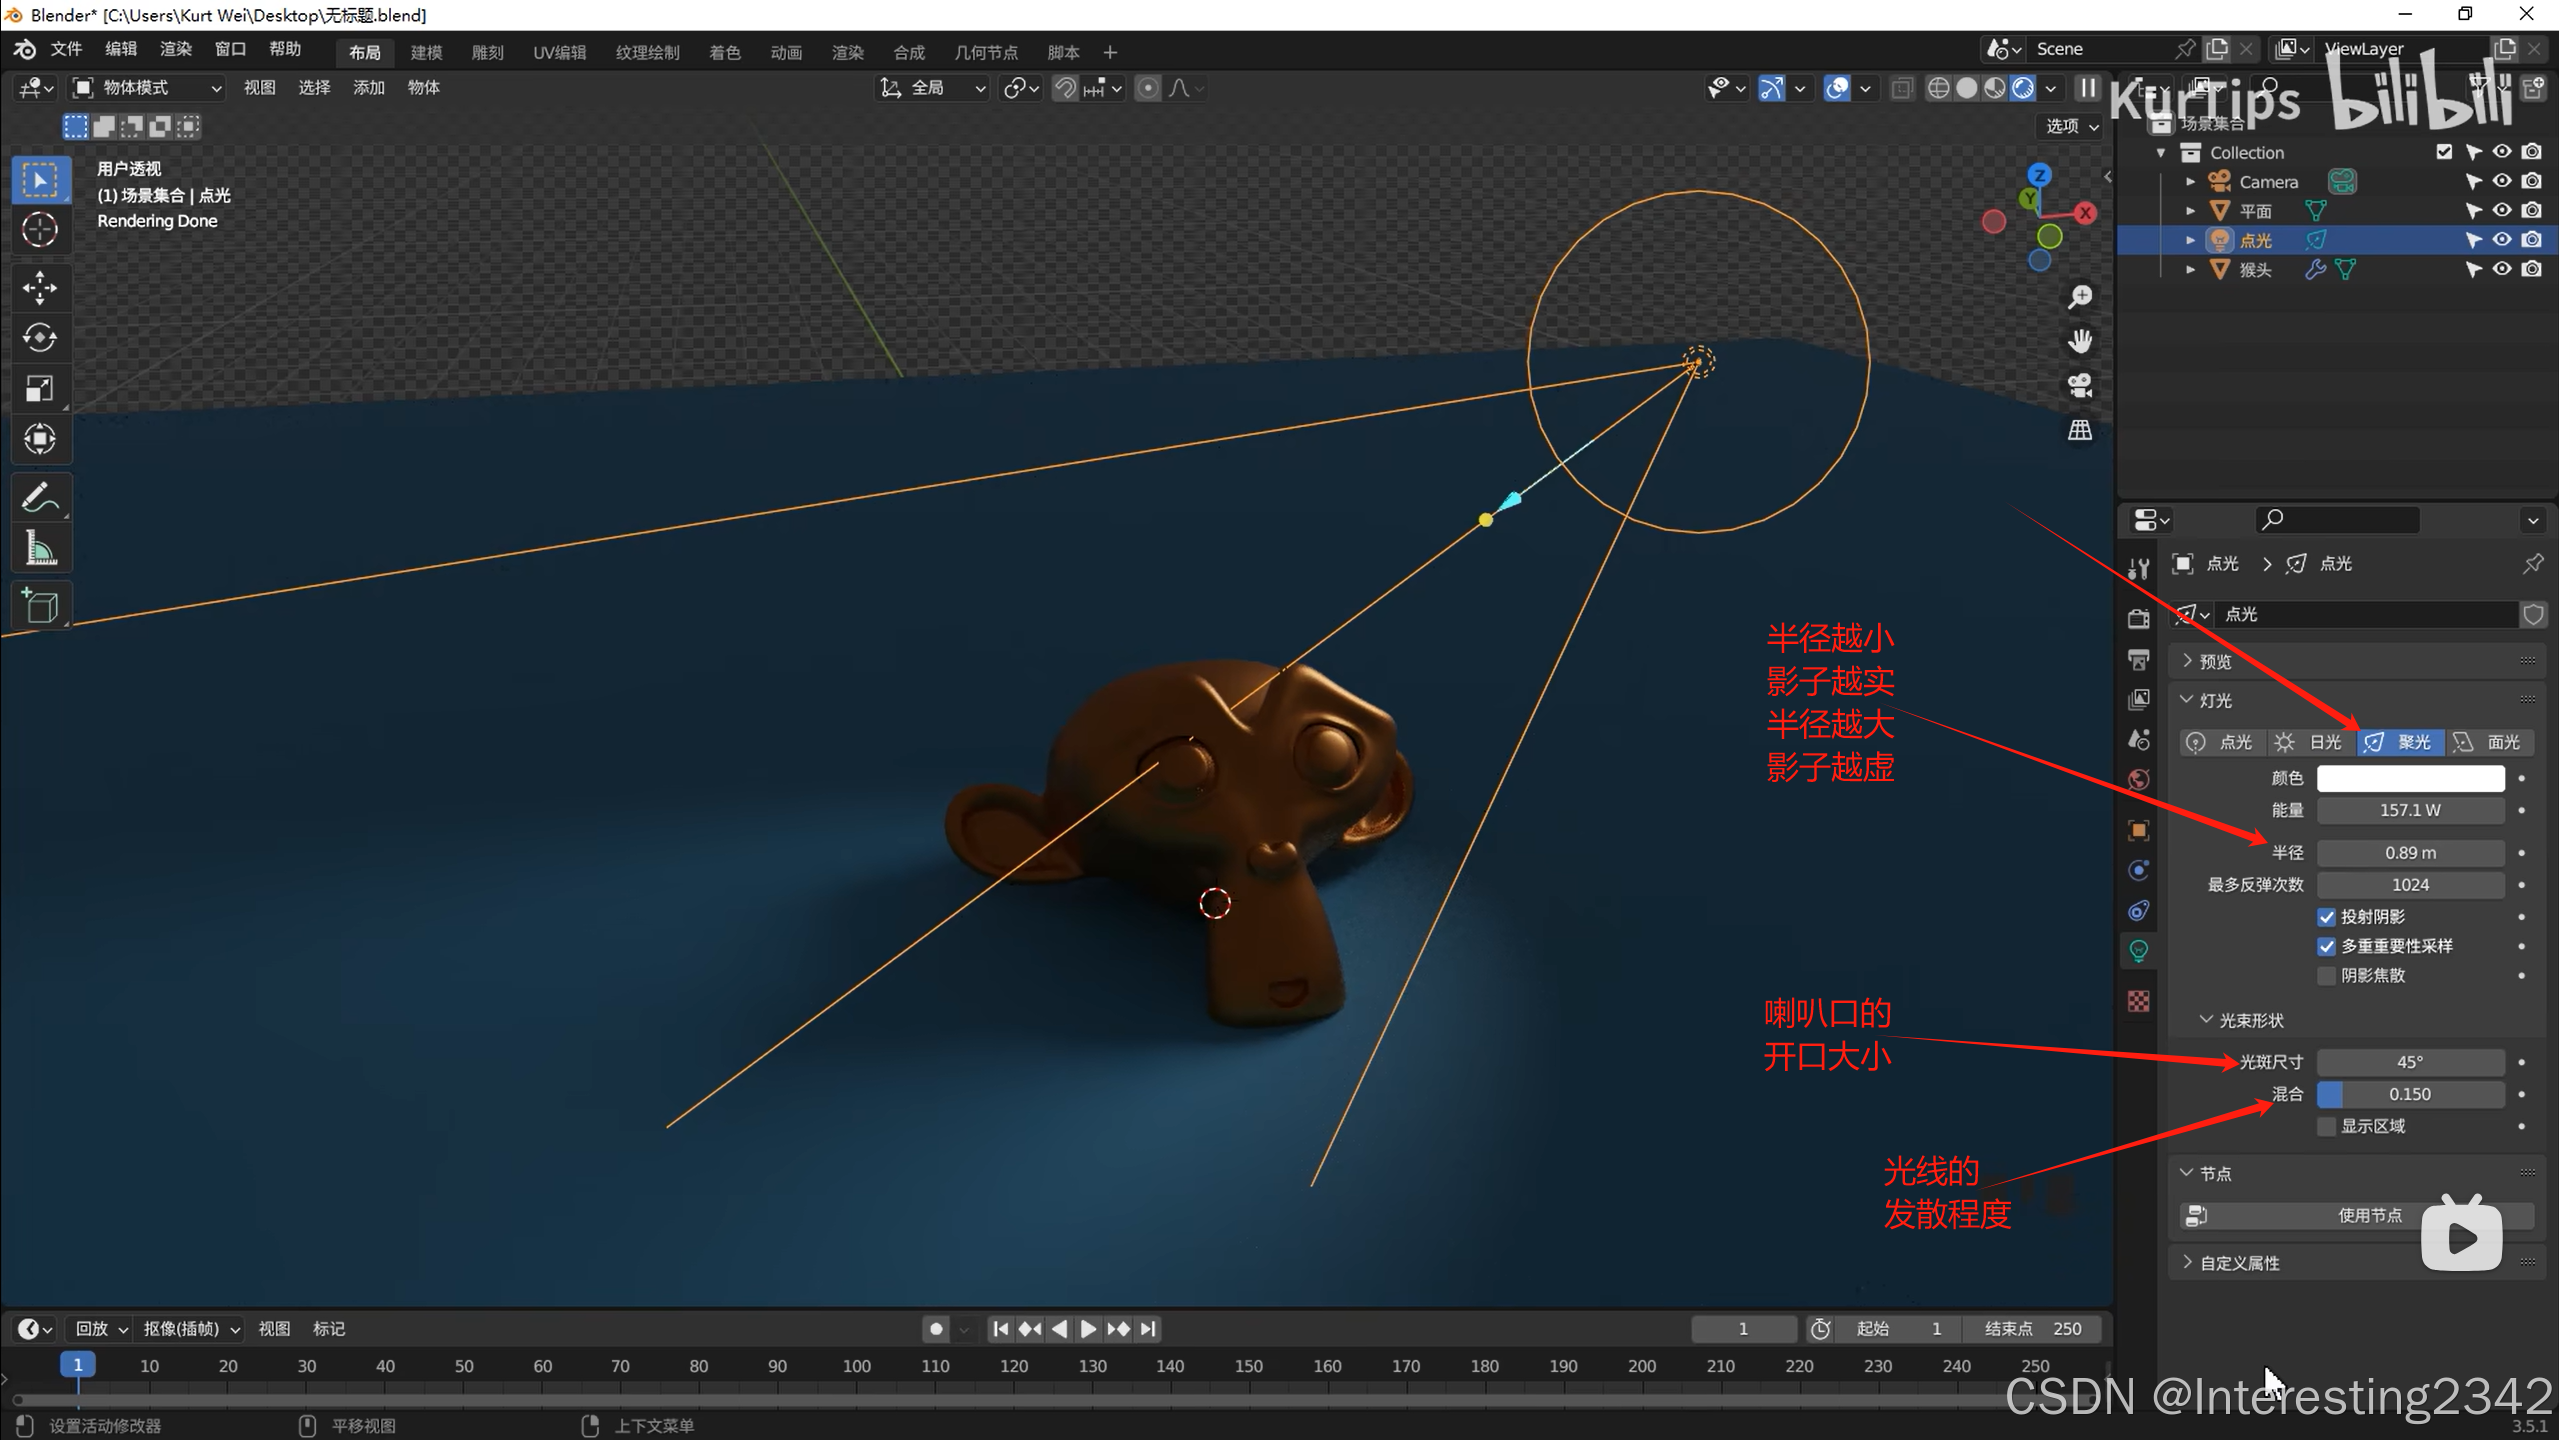Hide the 猴头 object with eye icon
The image size is (2559, 1440).
pos(2501,269)
